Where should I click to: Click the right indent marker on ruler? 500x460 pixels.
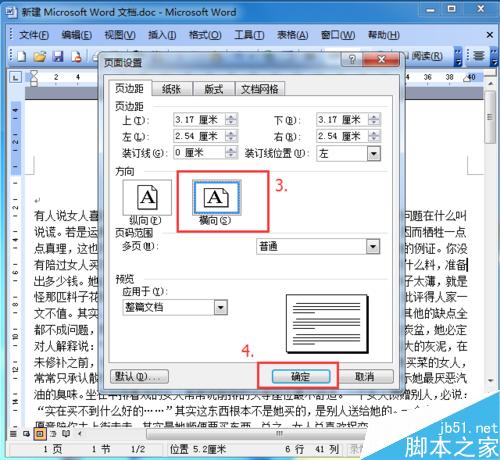(467, 78)
